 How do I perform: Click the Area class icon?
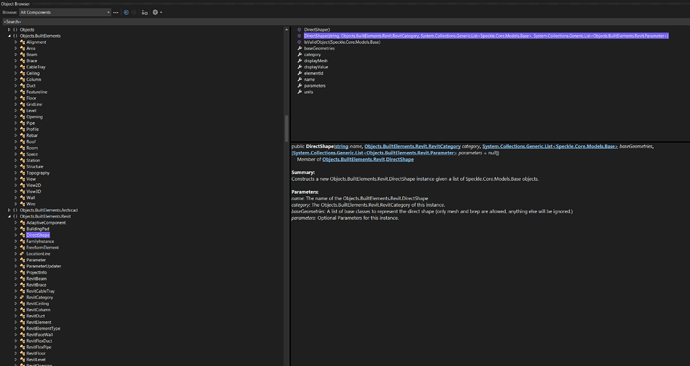[22, 48]
